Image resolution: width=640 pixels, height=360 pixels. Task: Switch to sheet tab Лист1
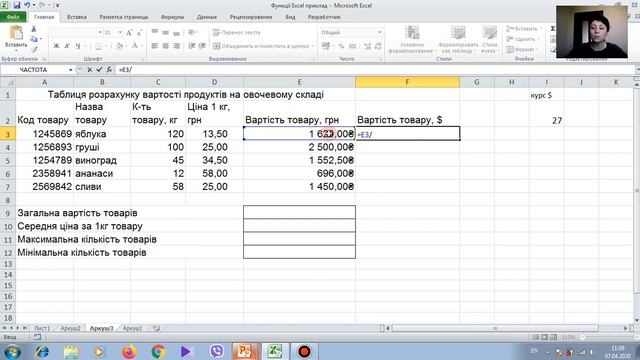coord(42,328)
